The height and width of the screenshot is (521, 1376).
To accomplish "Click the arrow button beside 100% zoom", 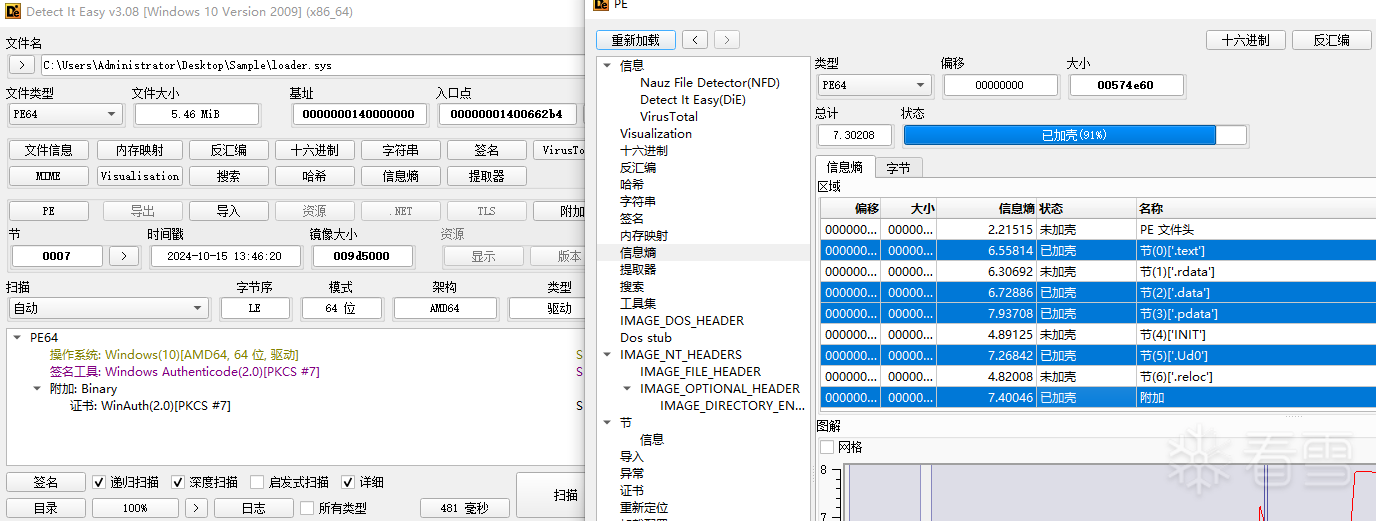I will (198, 508).
